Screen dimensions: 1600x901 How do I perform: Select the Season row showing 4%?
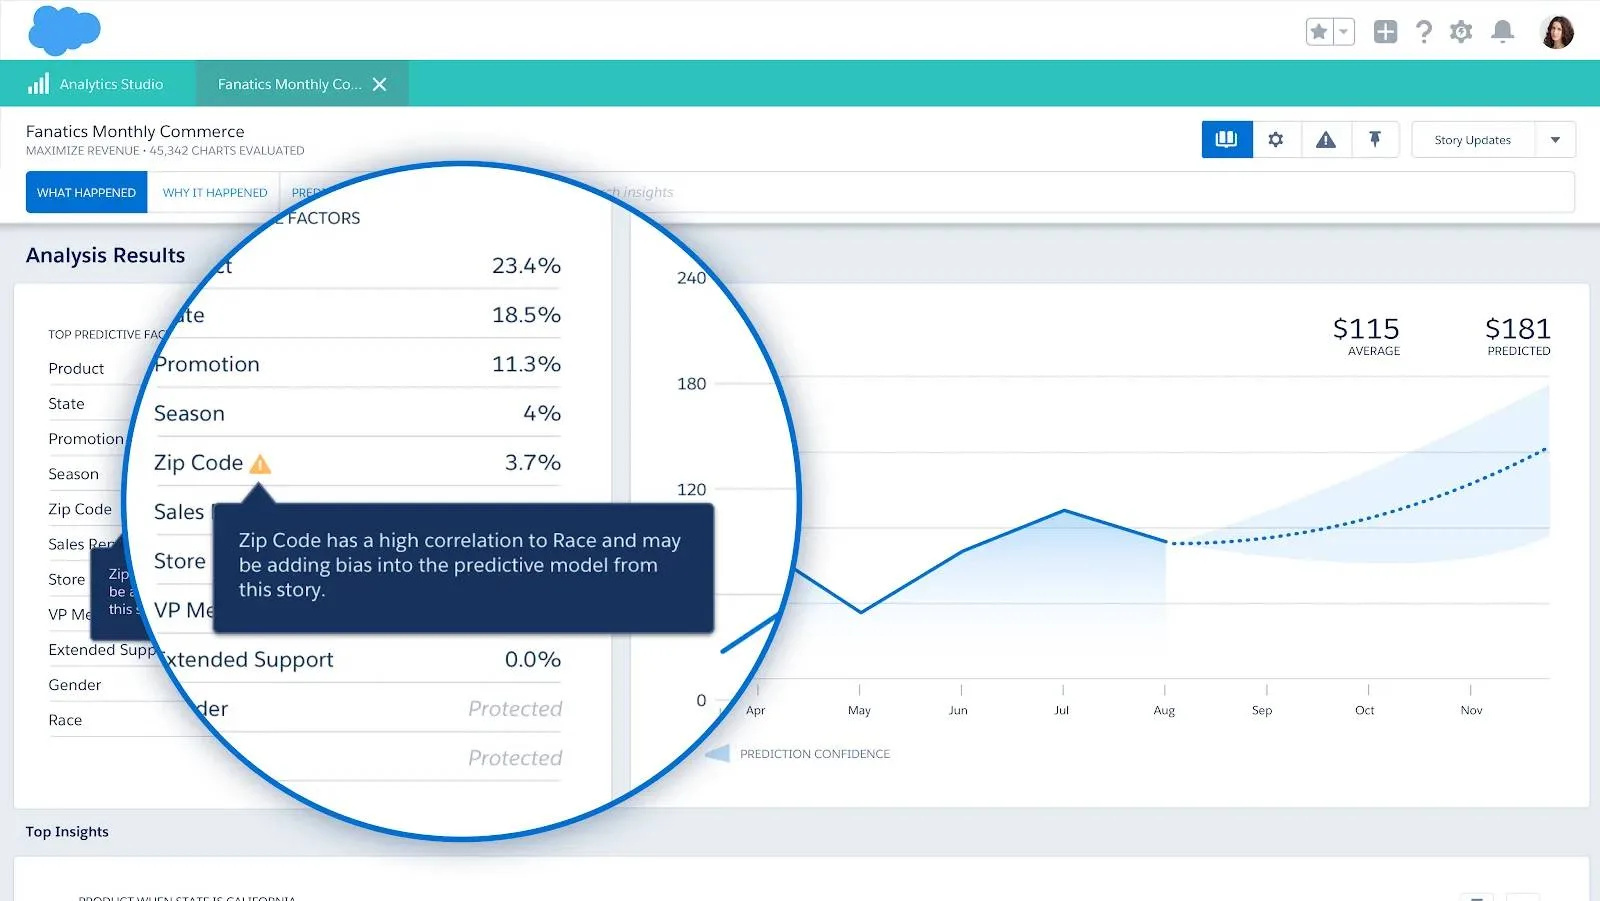(x=357, y=413)
